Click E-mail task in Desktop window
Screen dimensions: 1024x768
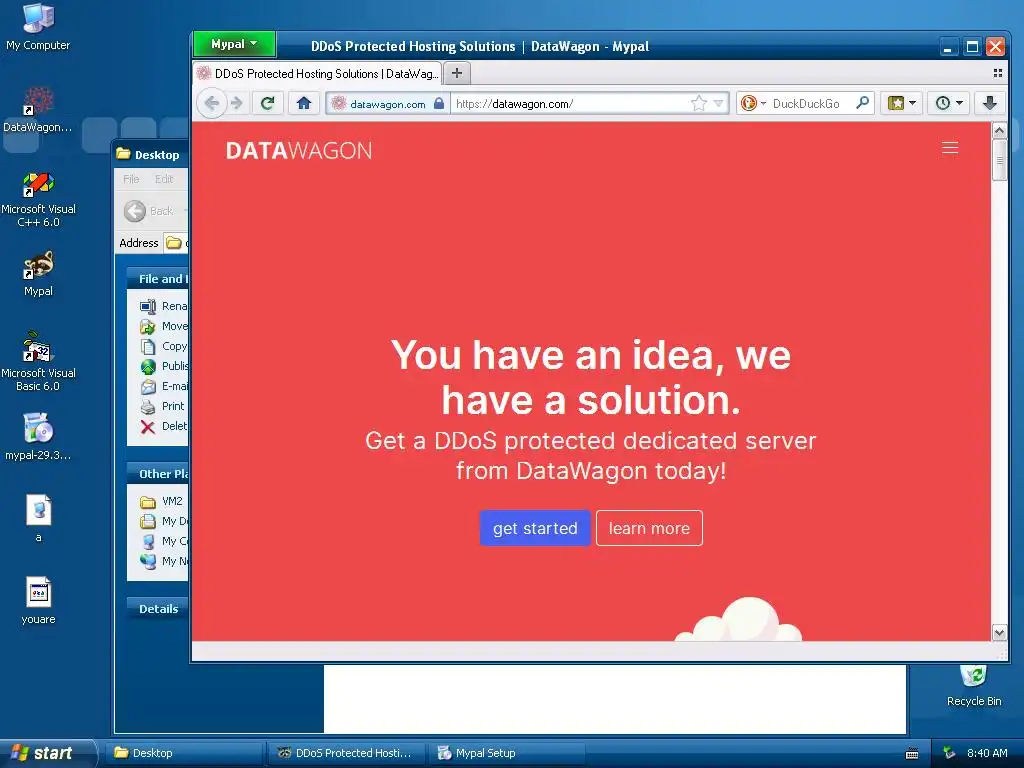pyautogui.click(x=163, y=386)
